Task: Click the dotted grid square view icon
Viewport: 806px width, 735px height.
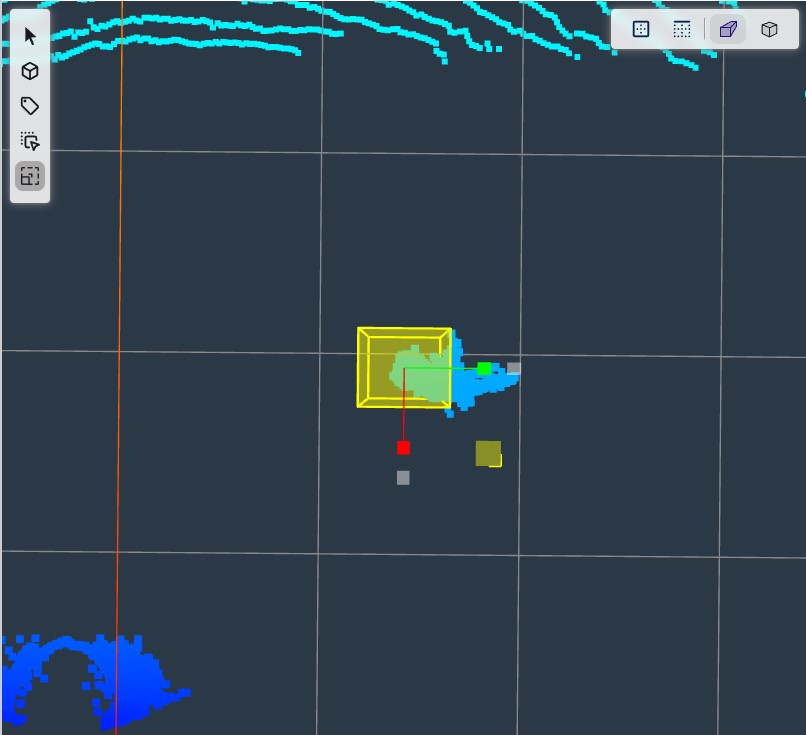Action: pos(682,30)
